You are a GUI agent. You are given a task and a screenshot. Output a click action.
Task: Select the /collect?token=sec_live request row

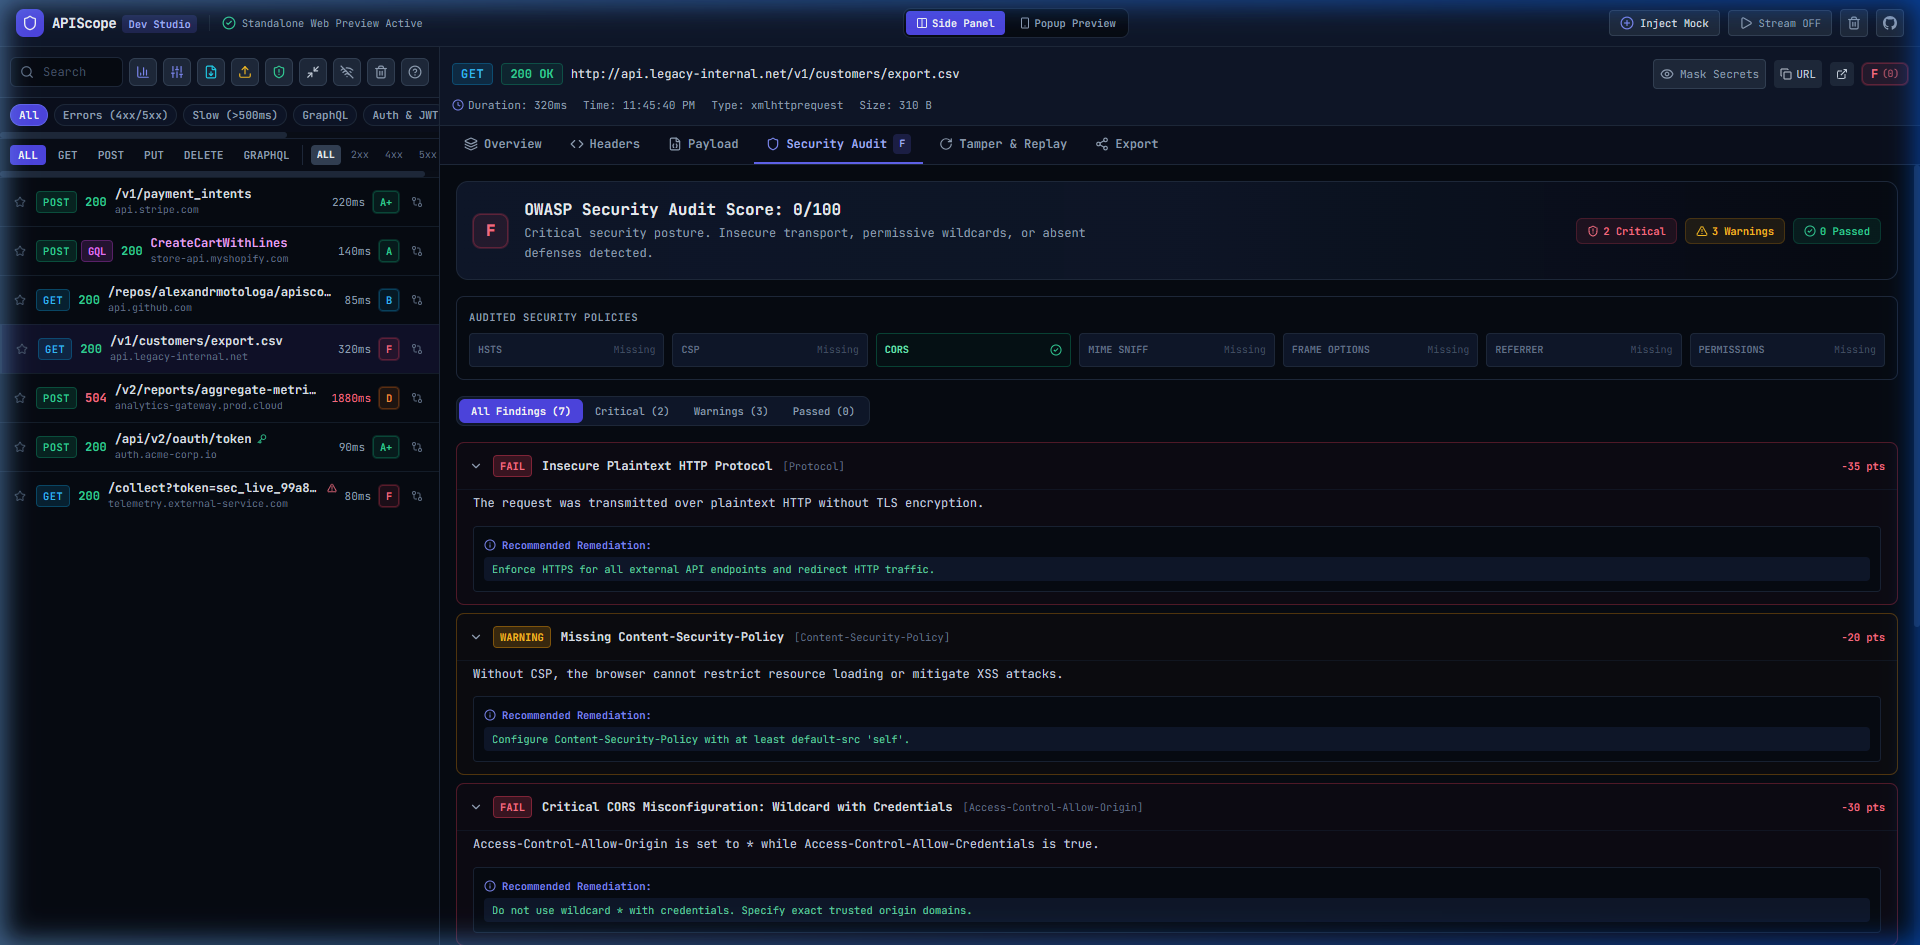pos(220,496)
